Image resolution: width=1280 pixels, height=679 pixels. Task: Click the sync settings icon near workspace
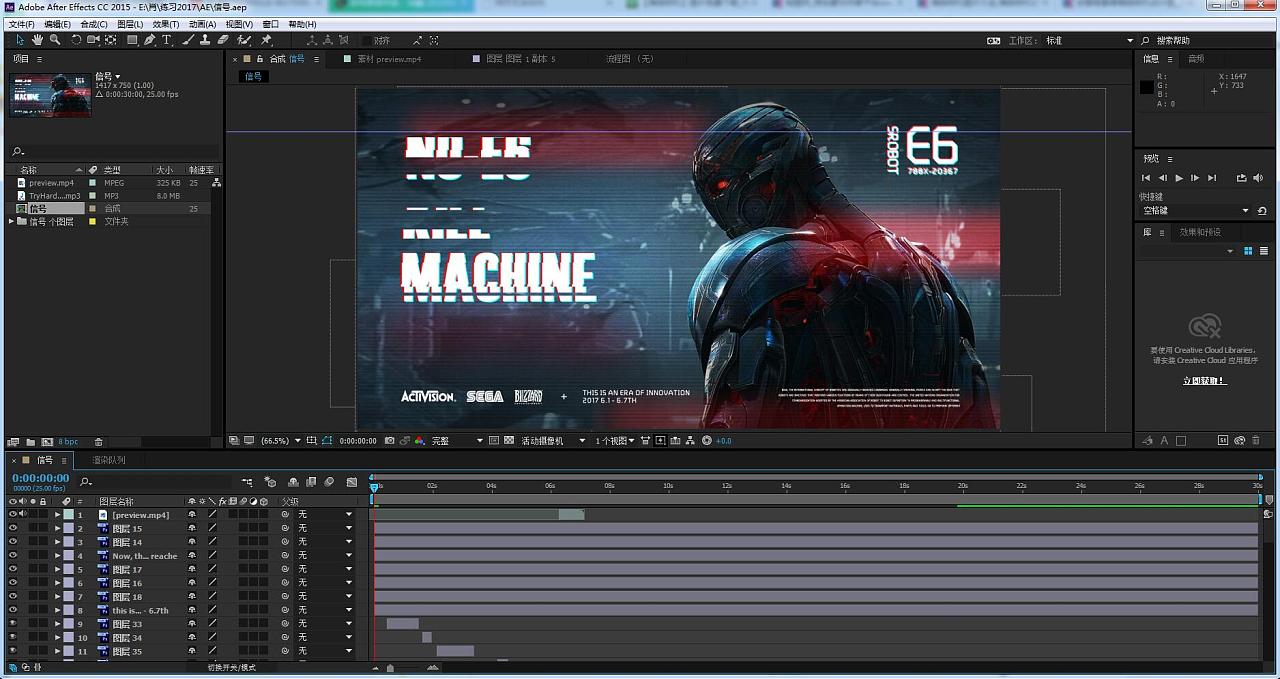pos(993,41)
